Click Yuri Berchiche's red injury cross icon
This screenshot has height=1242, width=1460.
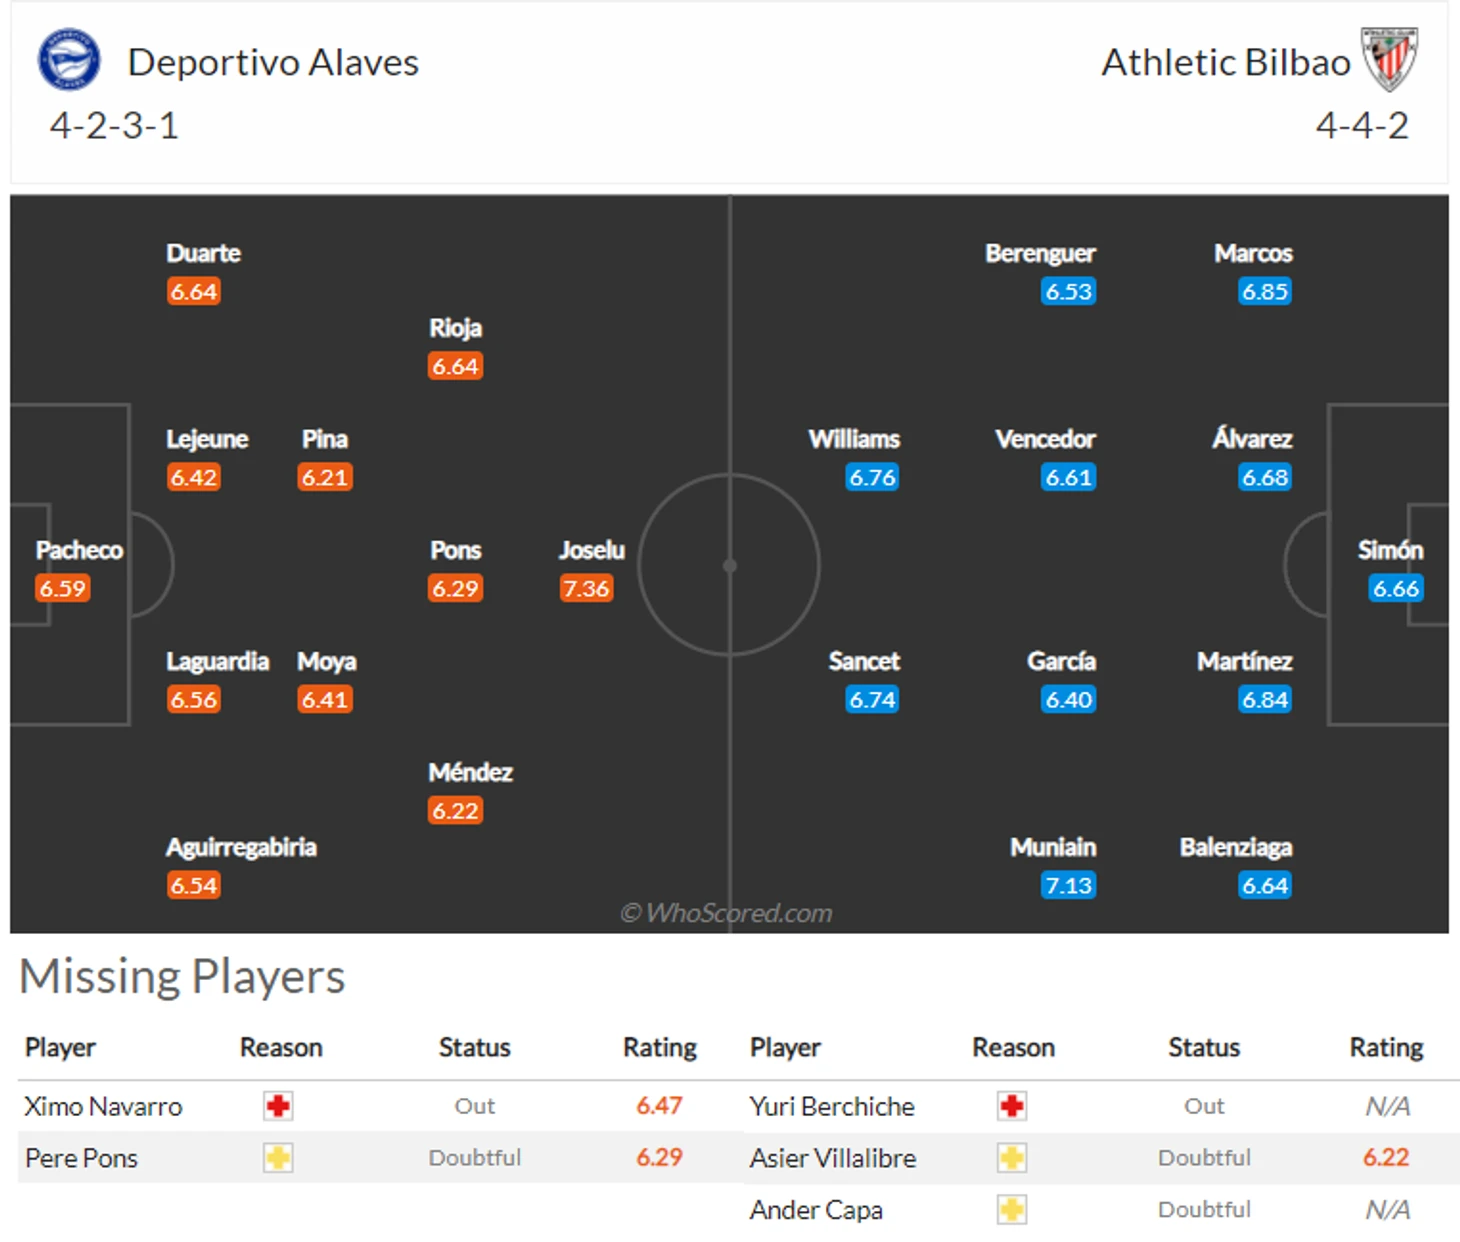click(x=1012, y=1106)
